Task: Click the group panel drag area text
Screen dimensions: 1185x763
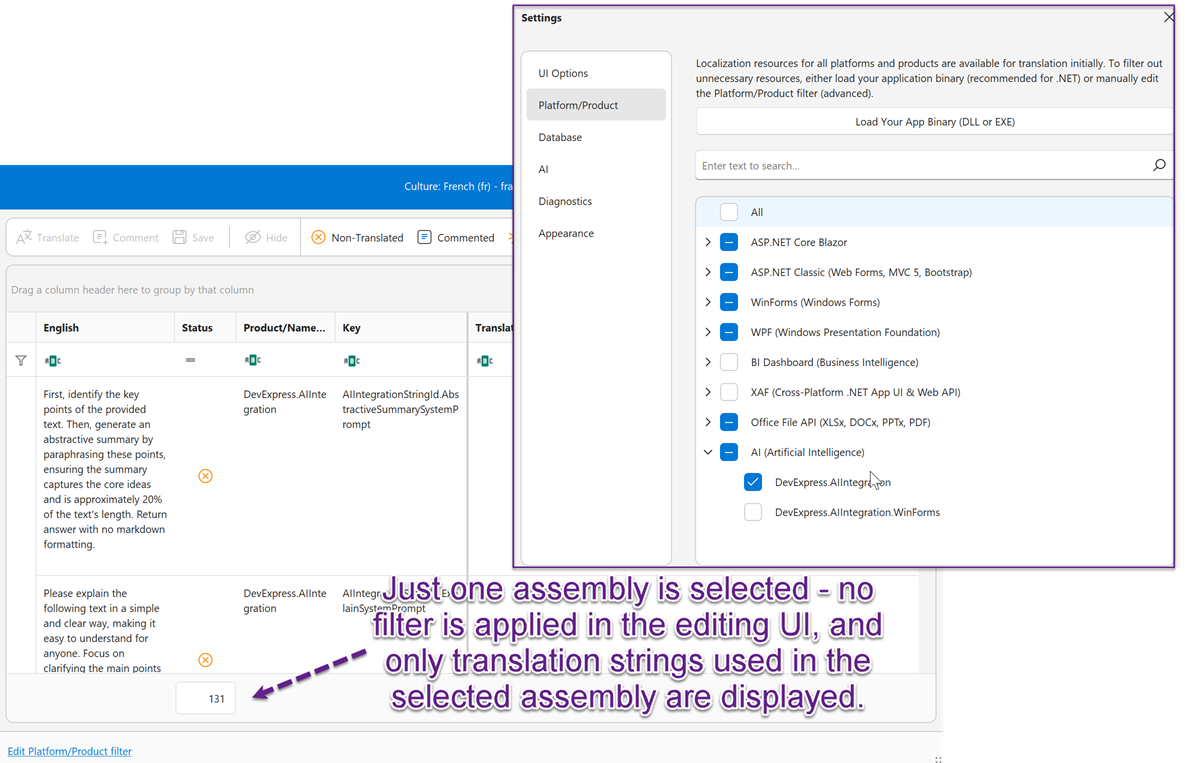Action: click(x=132, y=290)
